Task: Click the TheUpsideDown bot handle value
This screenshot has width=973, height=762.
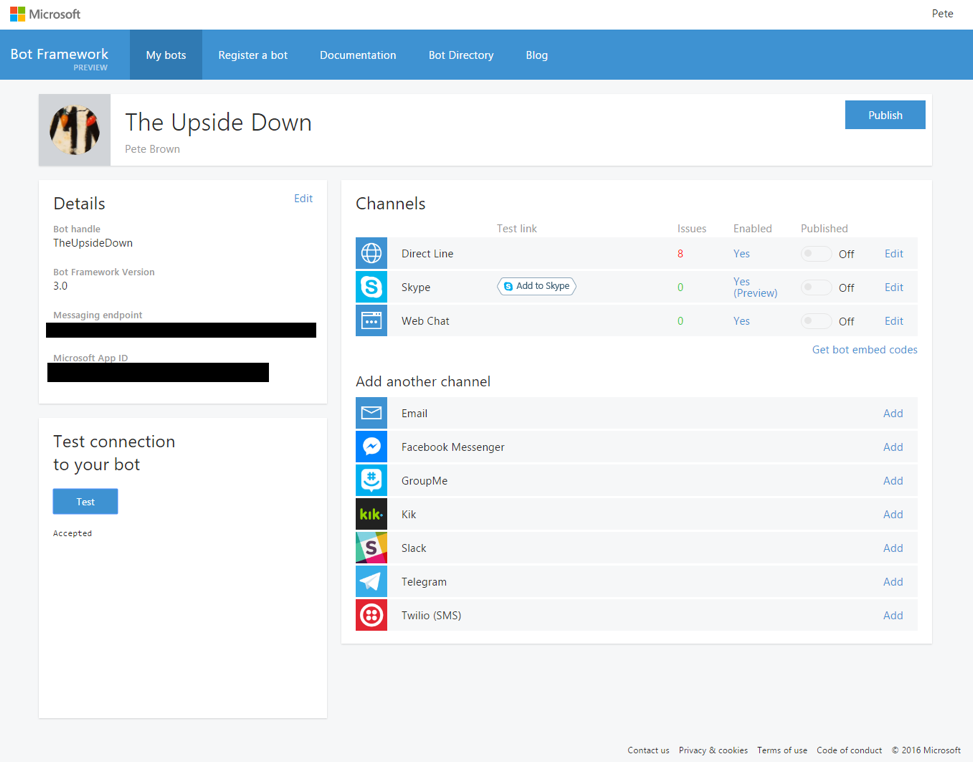Action: (x=93, y=243)
